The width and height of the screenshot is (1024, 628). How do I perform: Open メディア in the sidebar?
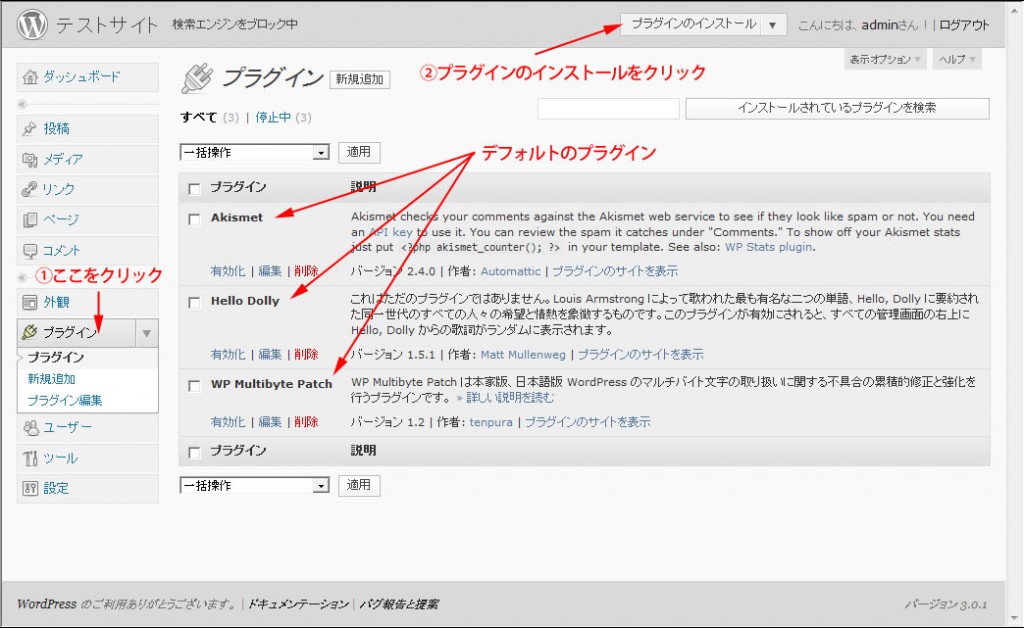pos(63,159)
